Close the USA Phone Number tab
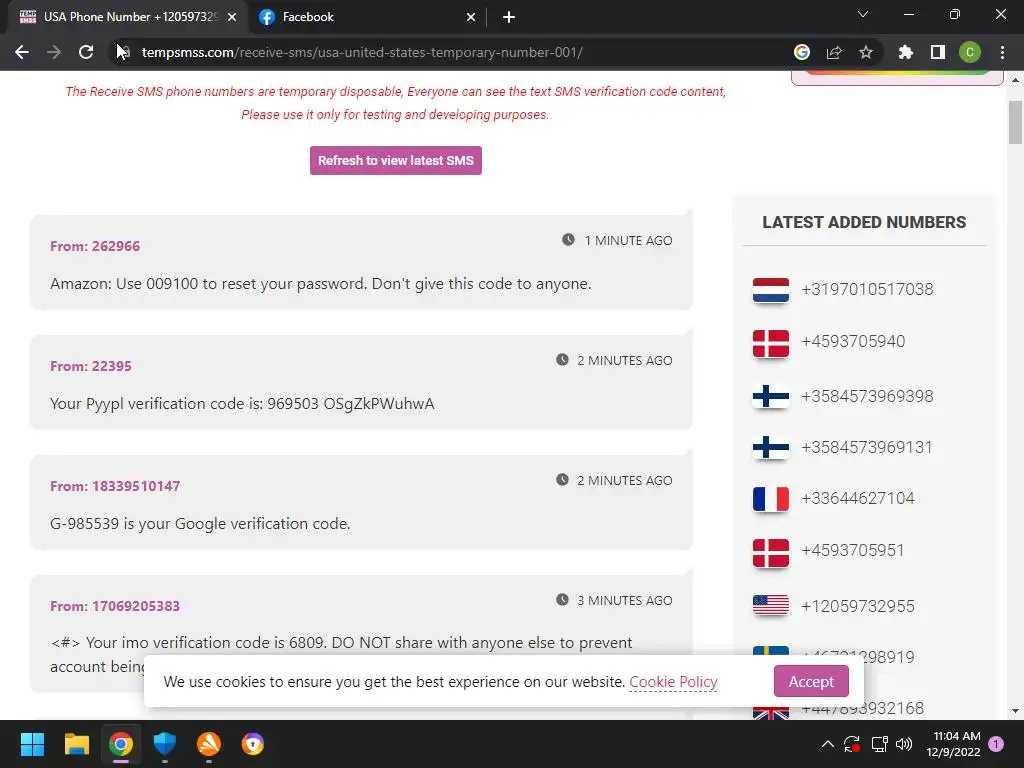Viewport: 1024px width, 768px height. 232,17
